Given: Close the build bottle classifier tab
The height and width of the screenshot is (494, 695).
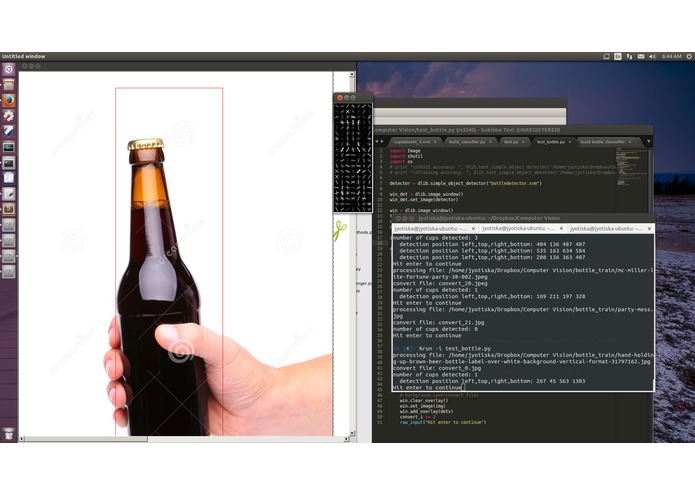Looking at the screenshot, I should tap(630, 142).
